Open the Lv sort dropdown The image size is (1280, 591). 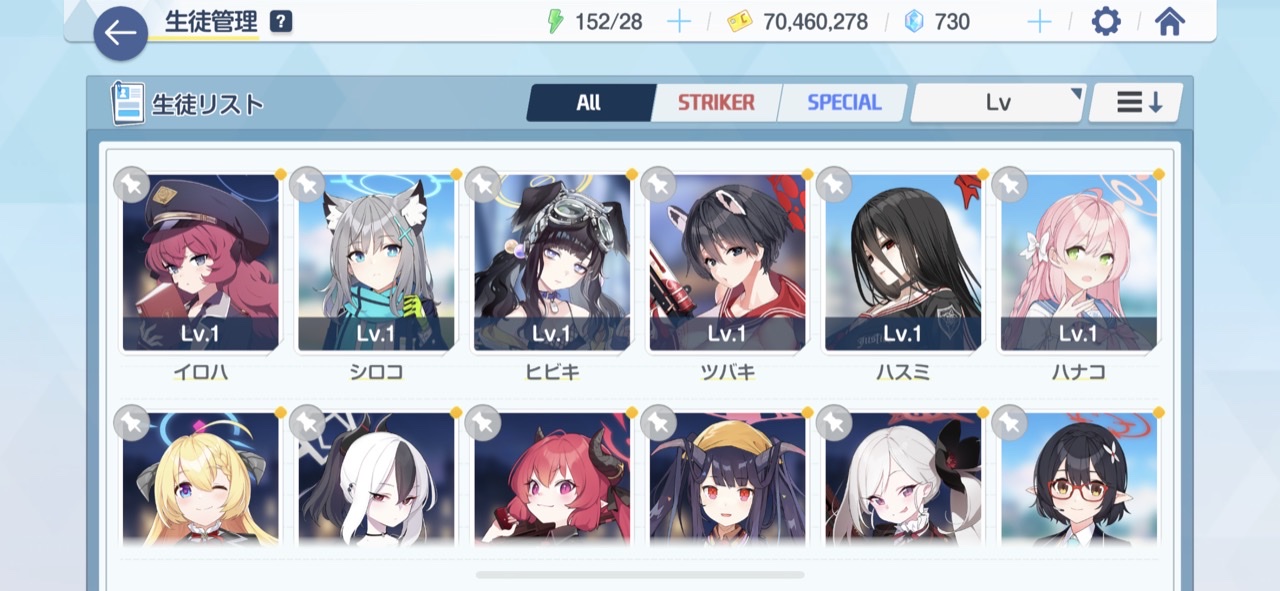998,102
